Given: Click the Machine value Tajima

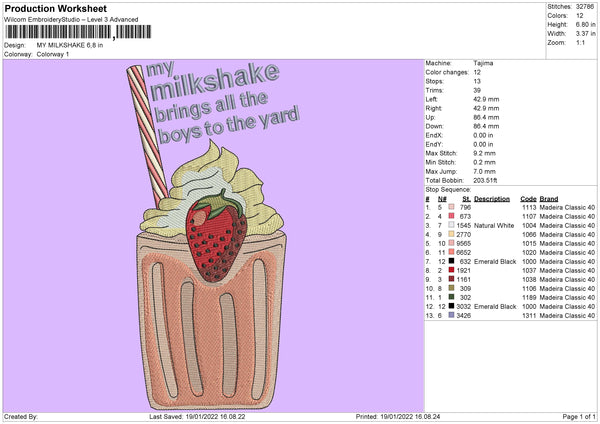Looking at the screenshot, I should (x=483, y=63).
